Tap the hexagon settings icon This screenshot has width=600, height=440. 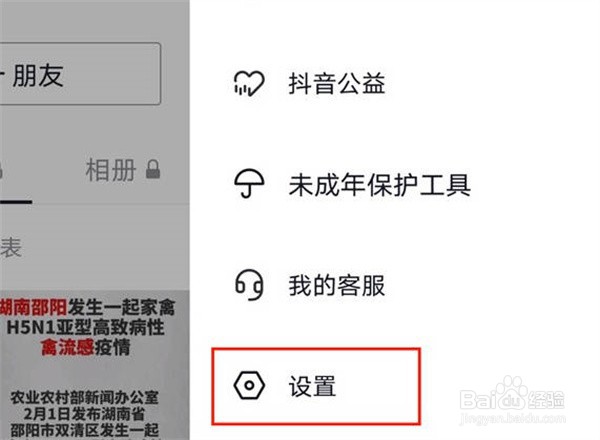coord(249,385)
